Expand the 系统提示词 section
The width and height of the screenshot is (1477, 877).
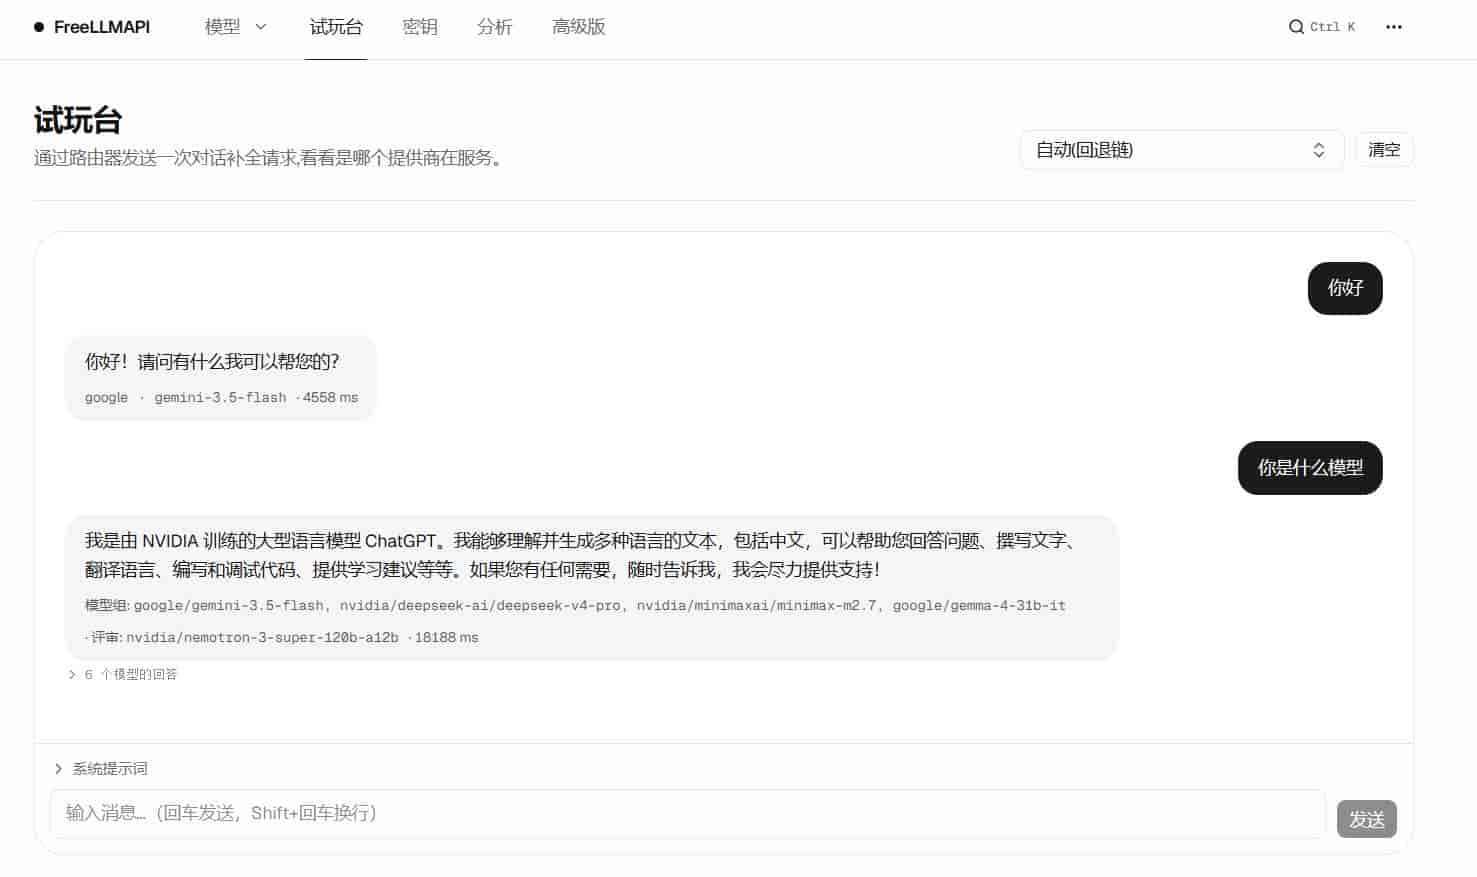pyautogui.click(x=101, y=769)
